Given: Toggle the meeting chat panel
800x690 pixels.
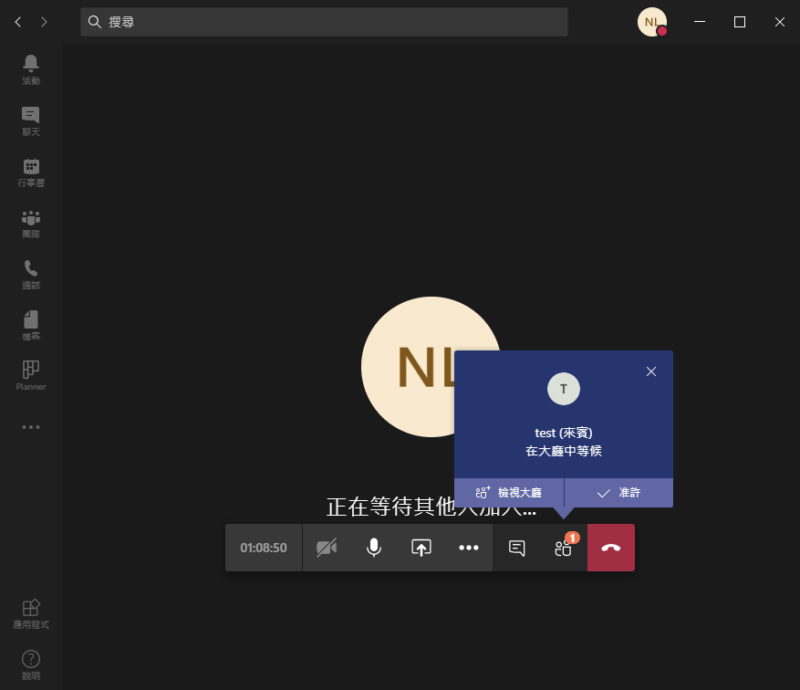Looking at the screenshot, I should point(517,548).
